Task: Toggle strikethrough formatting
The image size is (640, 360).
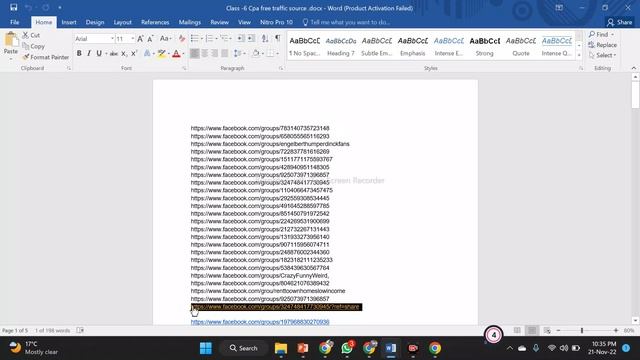Action: click(114, 53)
